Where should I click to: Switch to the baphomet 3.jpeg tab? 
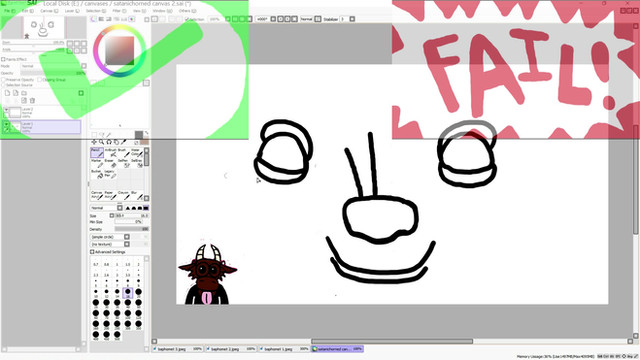(178, 349)
